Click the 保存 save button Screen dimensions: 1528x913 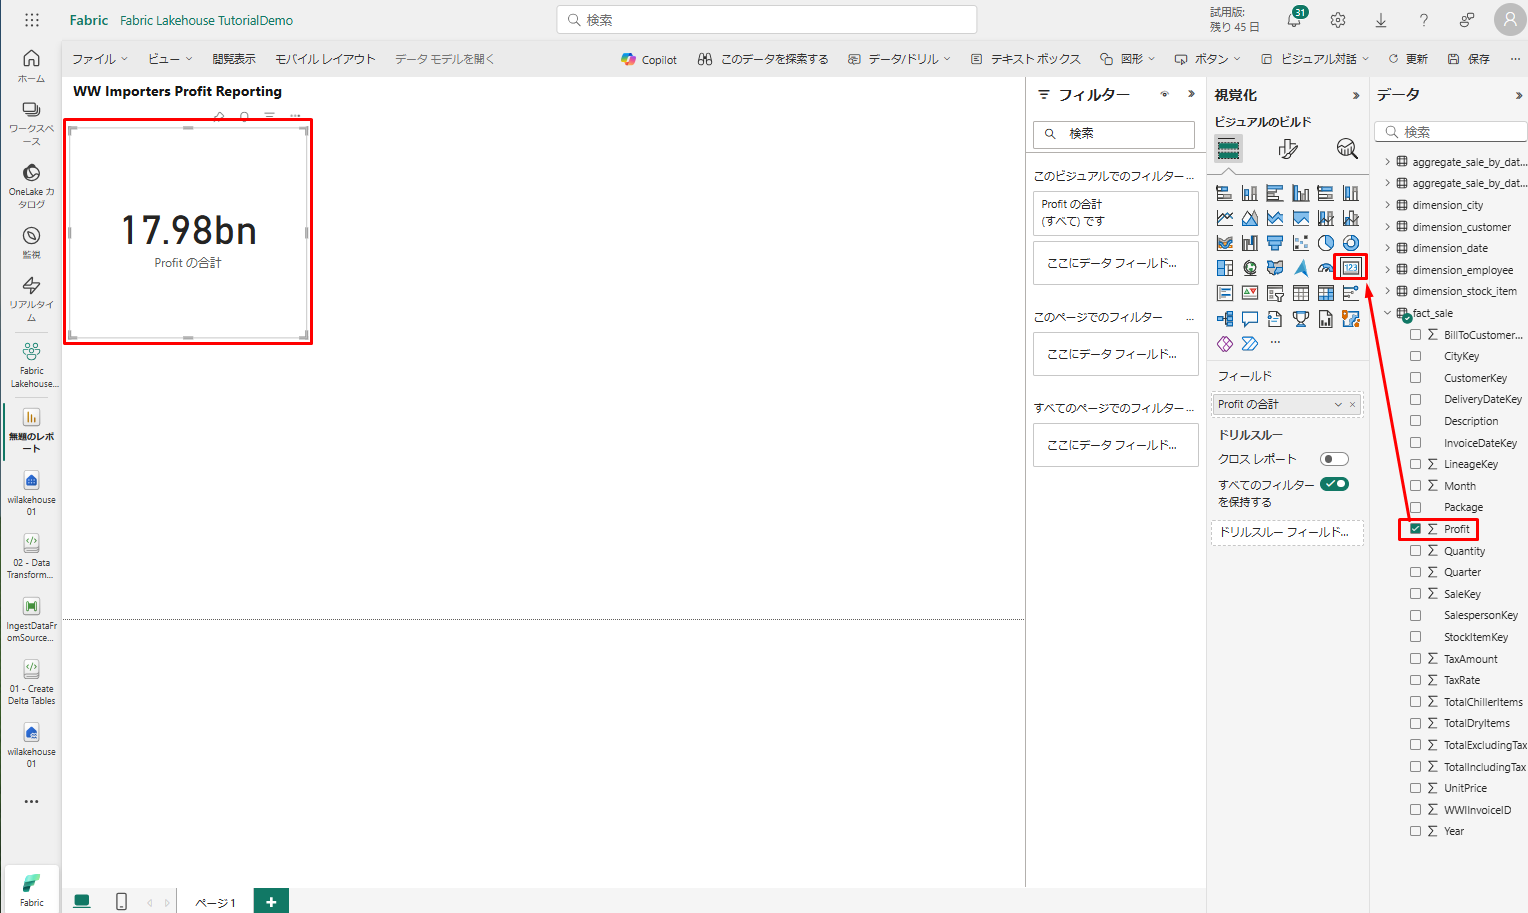click(1469, 59)
